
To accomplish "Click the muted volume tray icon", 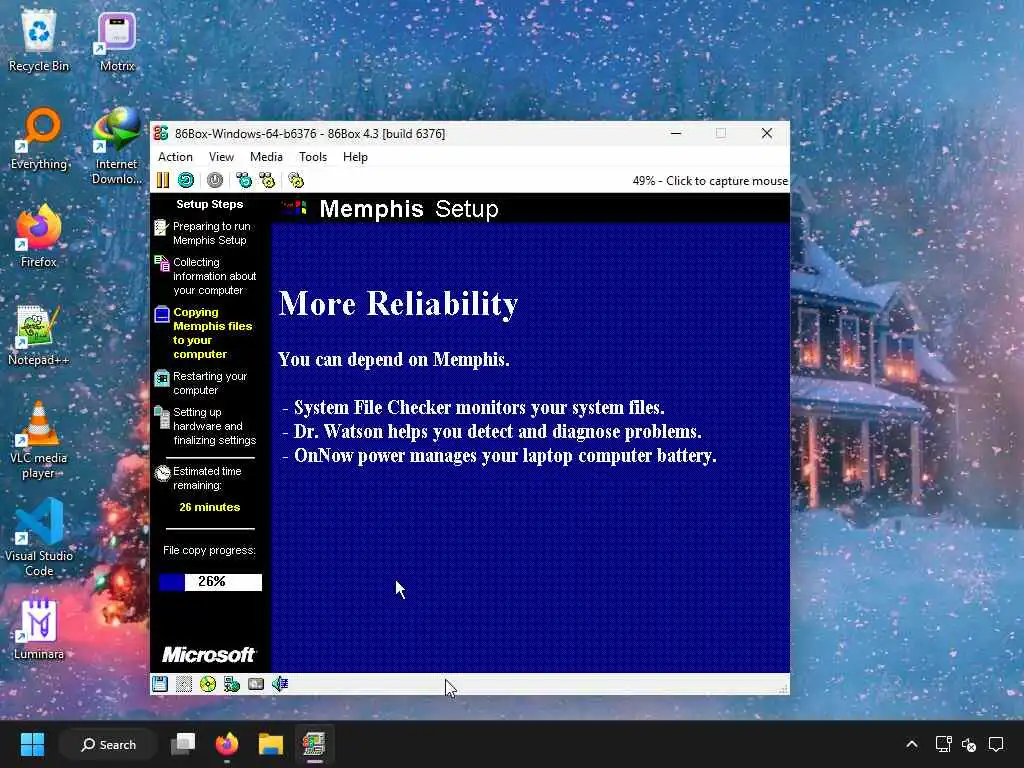I will [x=969, y=744].
